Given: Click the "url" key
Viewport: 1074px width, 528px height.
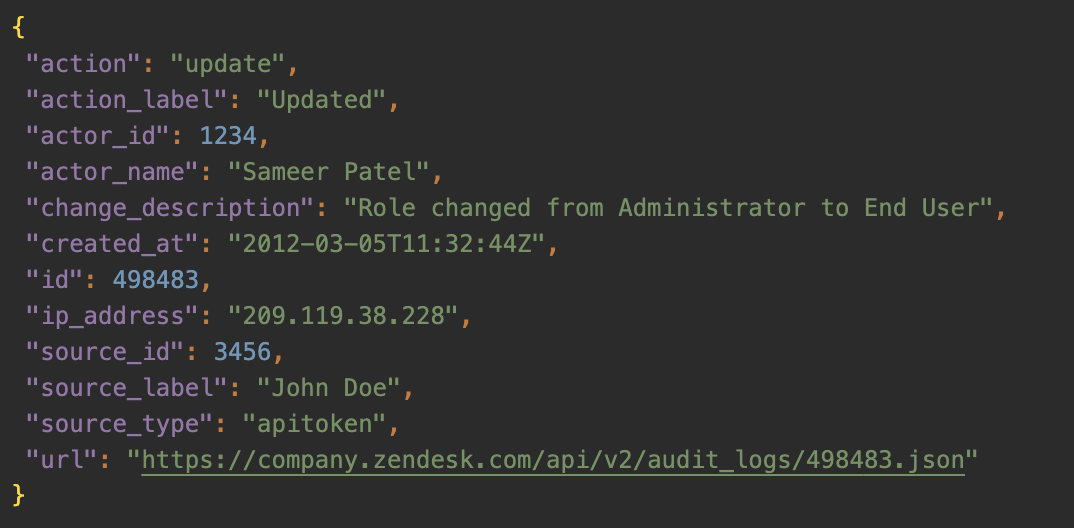Looking at the screenshot, I should point(63,460).
